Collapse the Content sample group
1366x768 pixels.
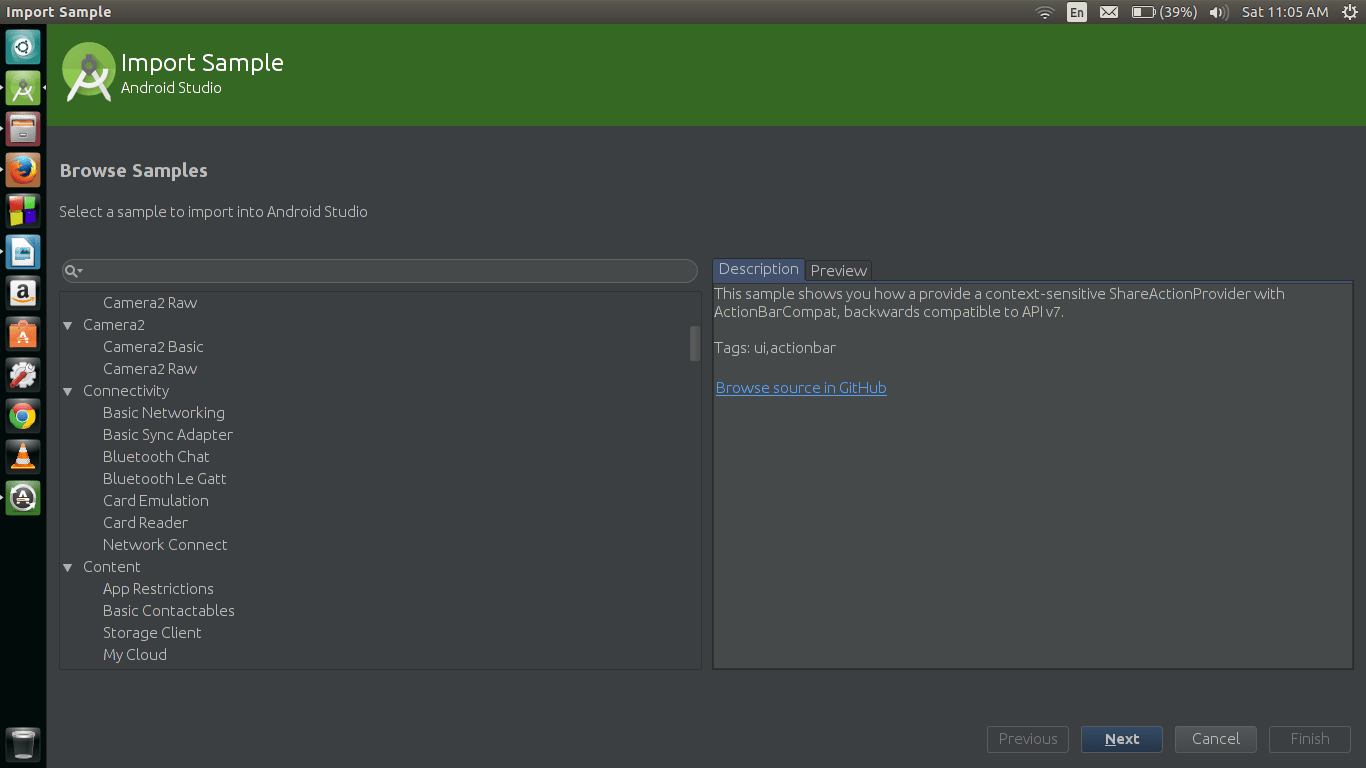(x=68, y=567)
